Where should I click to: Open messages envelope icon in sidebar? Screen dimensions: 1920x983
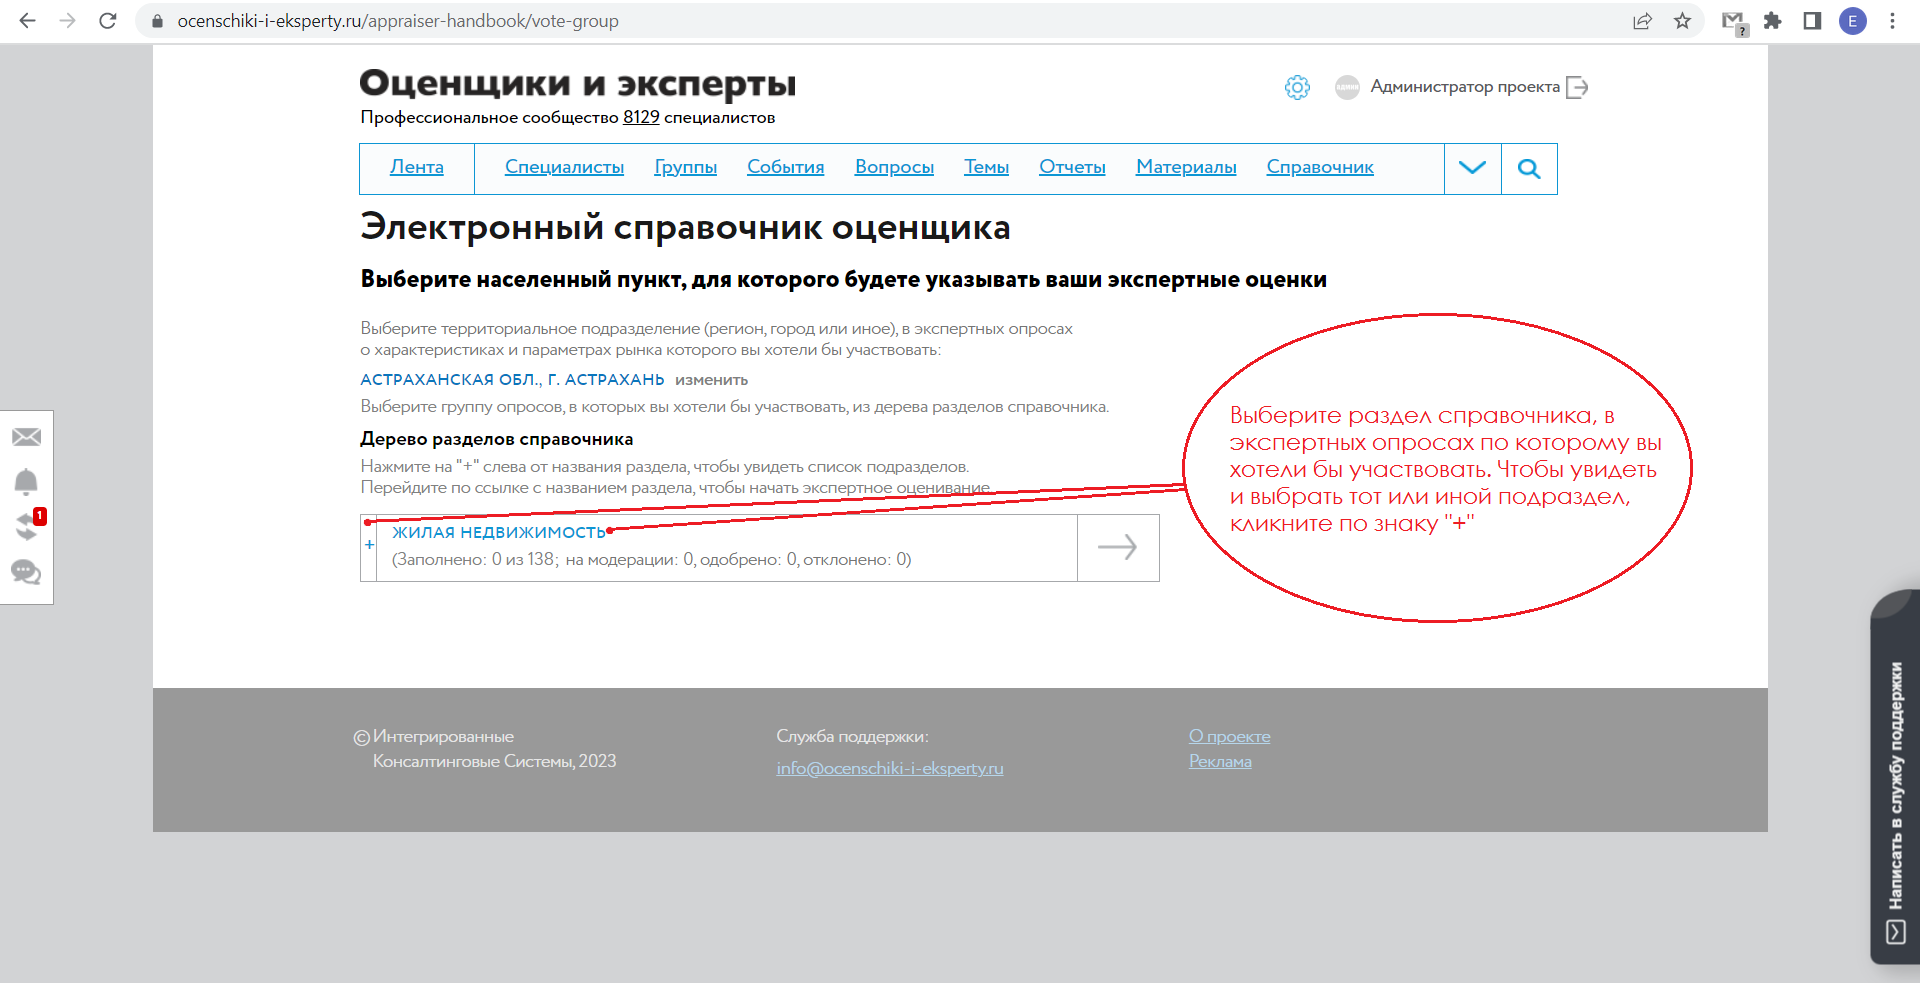26,437
